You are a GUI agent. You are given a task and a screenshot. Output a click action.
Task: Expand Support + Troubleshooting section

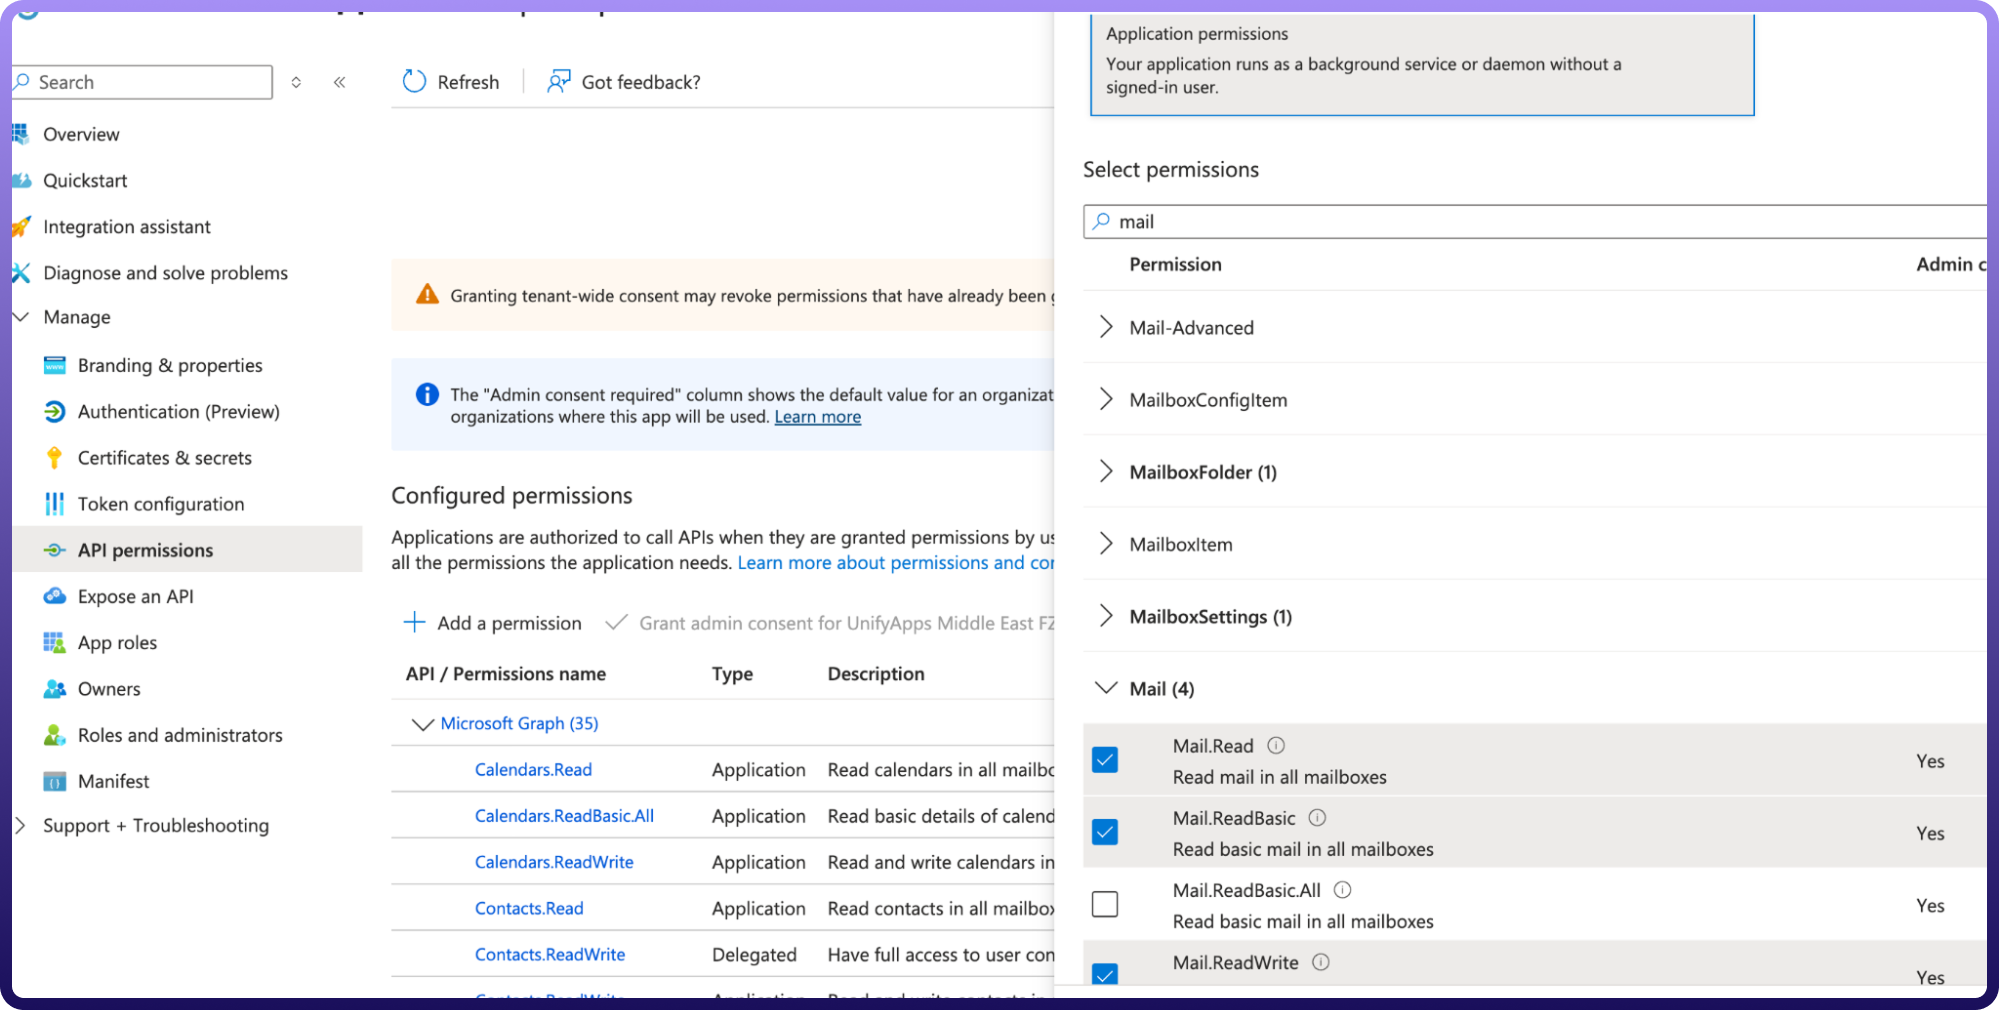coord(20,825)
